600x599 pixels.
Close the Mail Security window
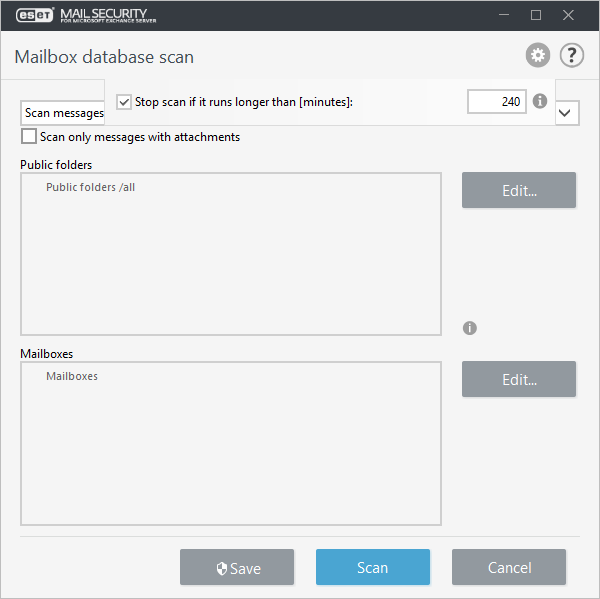point(568,15)
